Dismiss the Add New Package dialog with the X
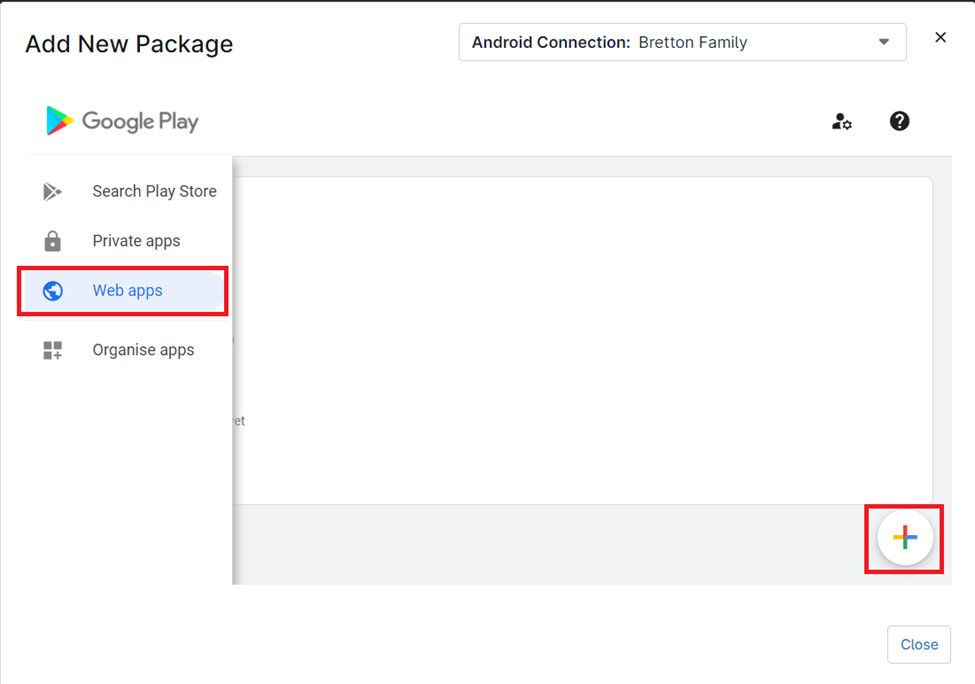This screenshot has width=975, height=684. (940, 37)
